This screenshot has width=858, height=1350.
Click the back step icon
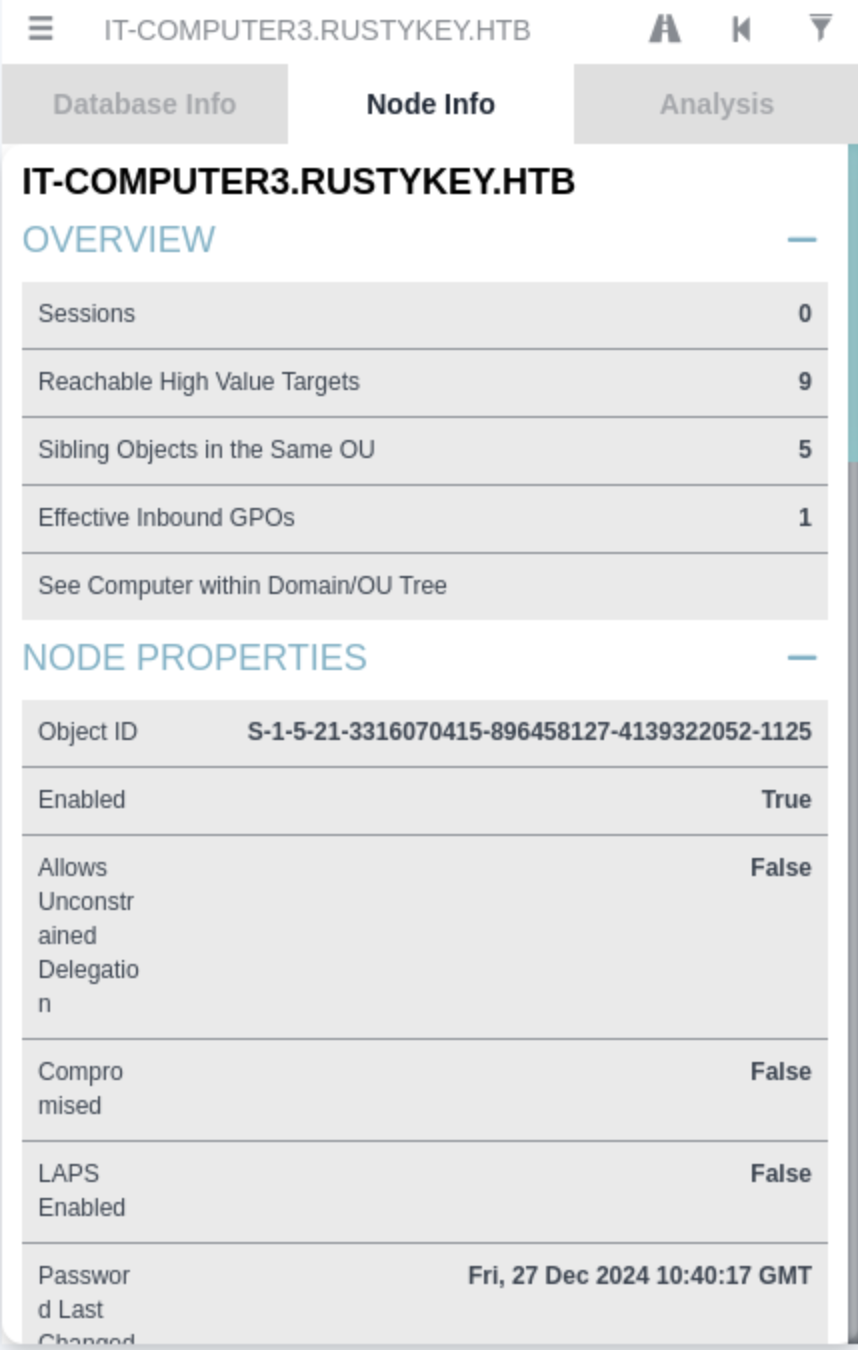741,29
